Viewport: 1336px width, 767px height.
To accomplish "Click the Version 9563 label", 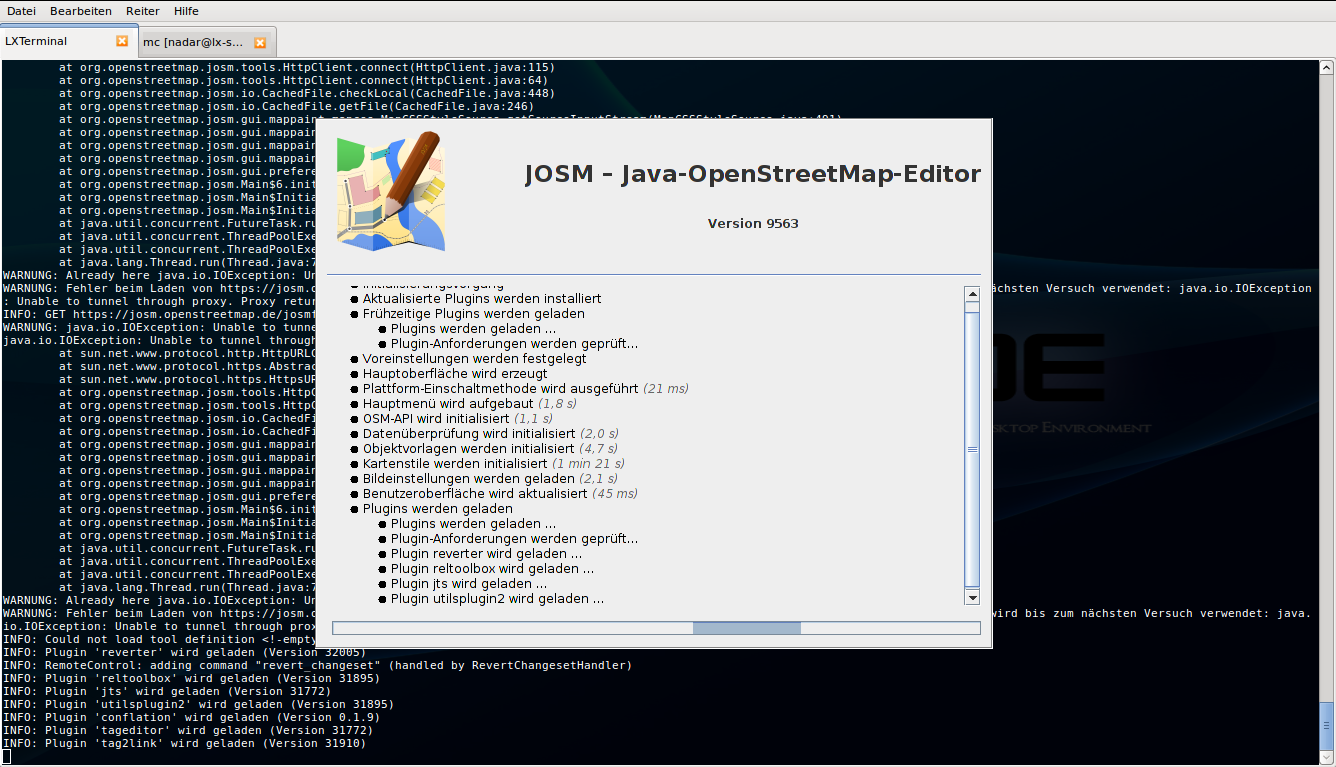I will pos(753,223).
